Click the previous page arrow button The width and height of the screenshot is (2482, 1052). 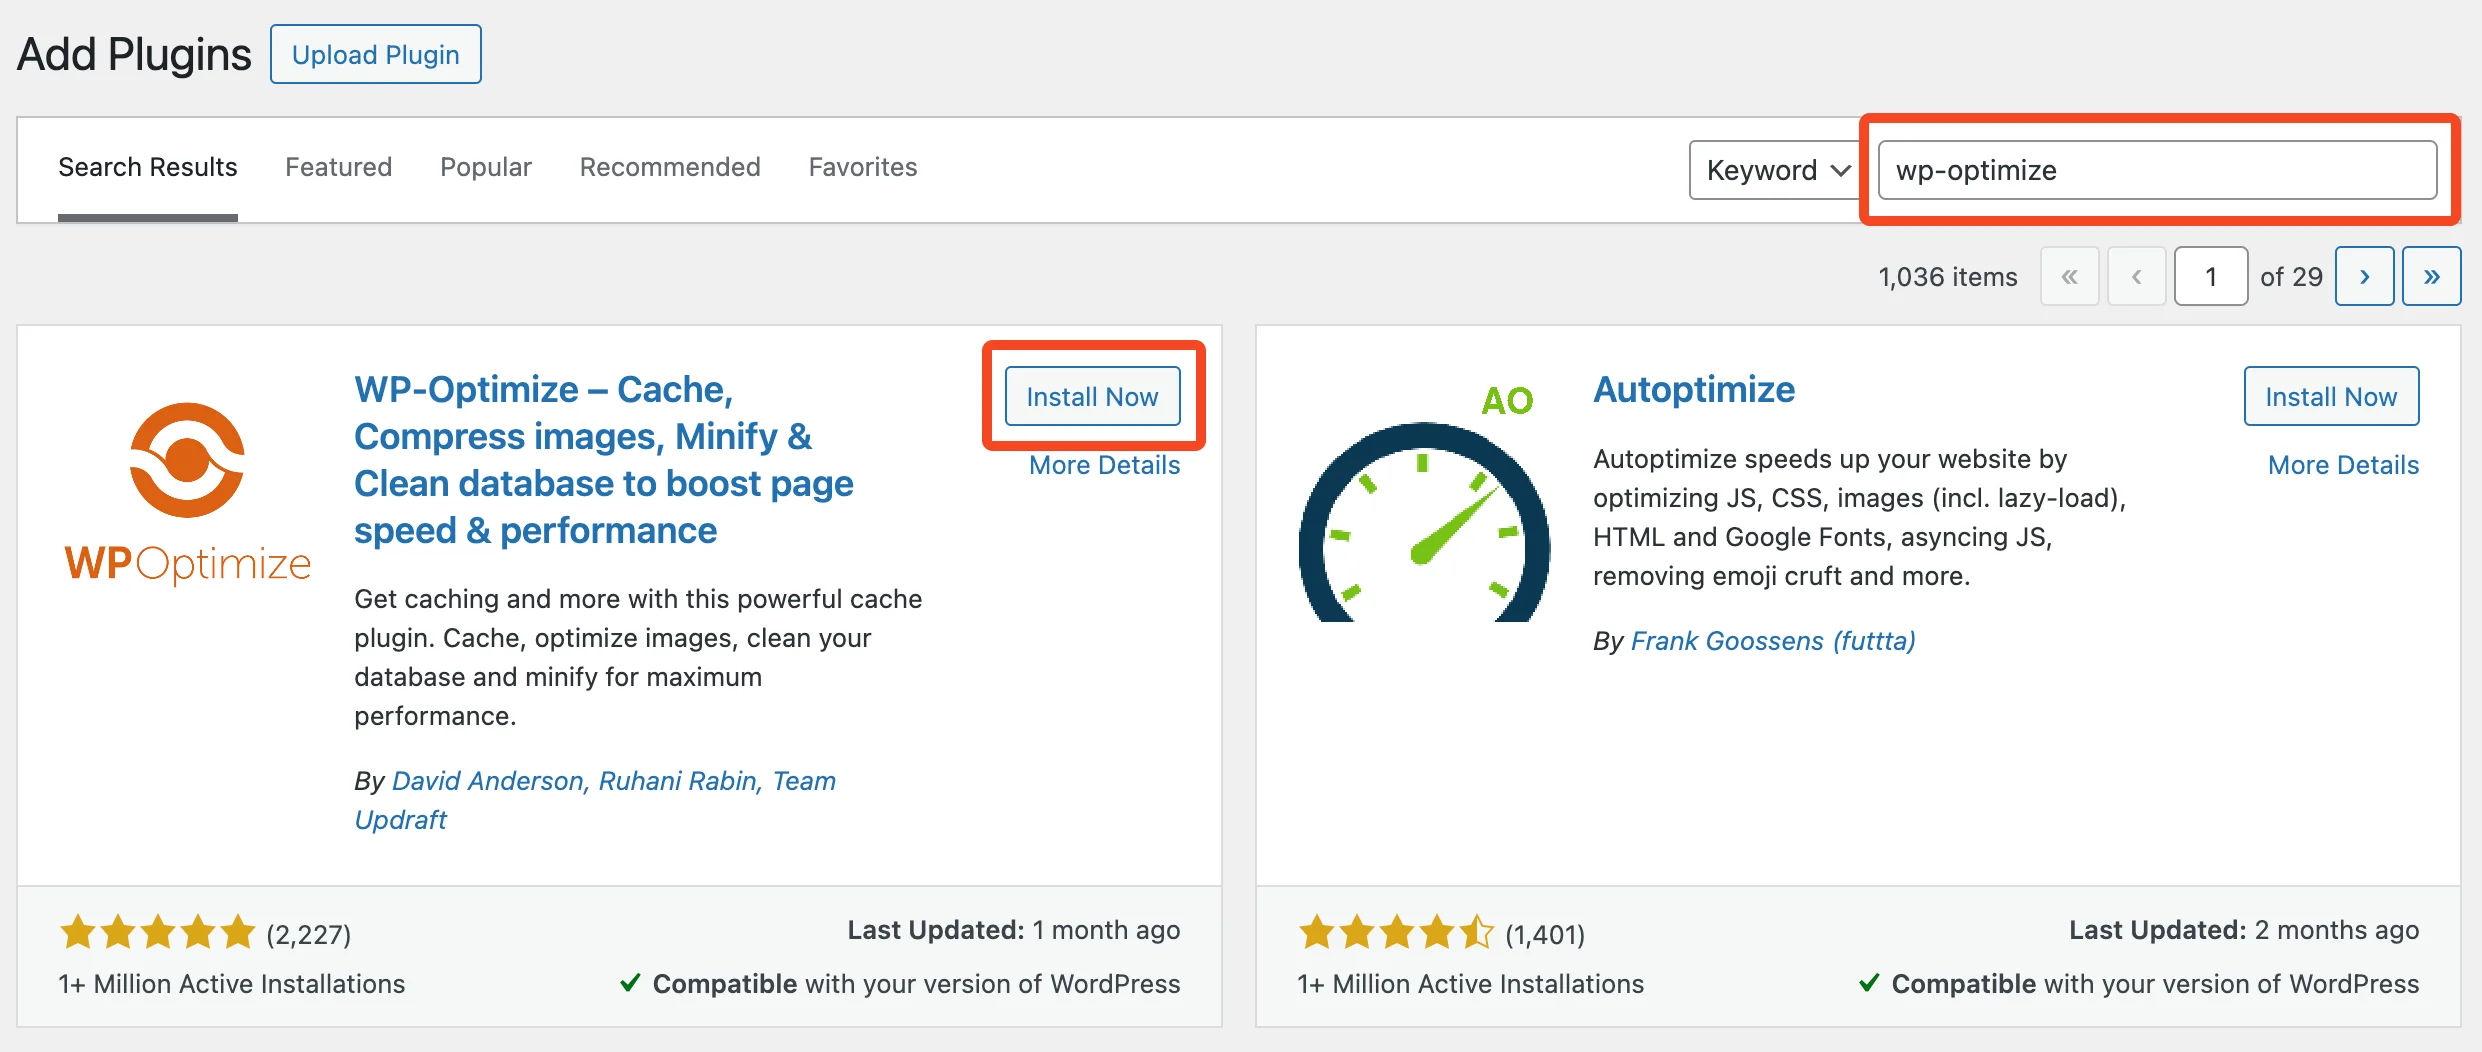[x=2136, y=276]
